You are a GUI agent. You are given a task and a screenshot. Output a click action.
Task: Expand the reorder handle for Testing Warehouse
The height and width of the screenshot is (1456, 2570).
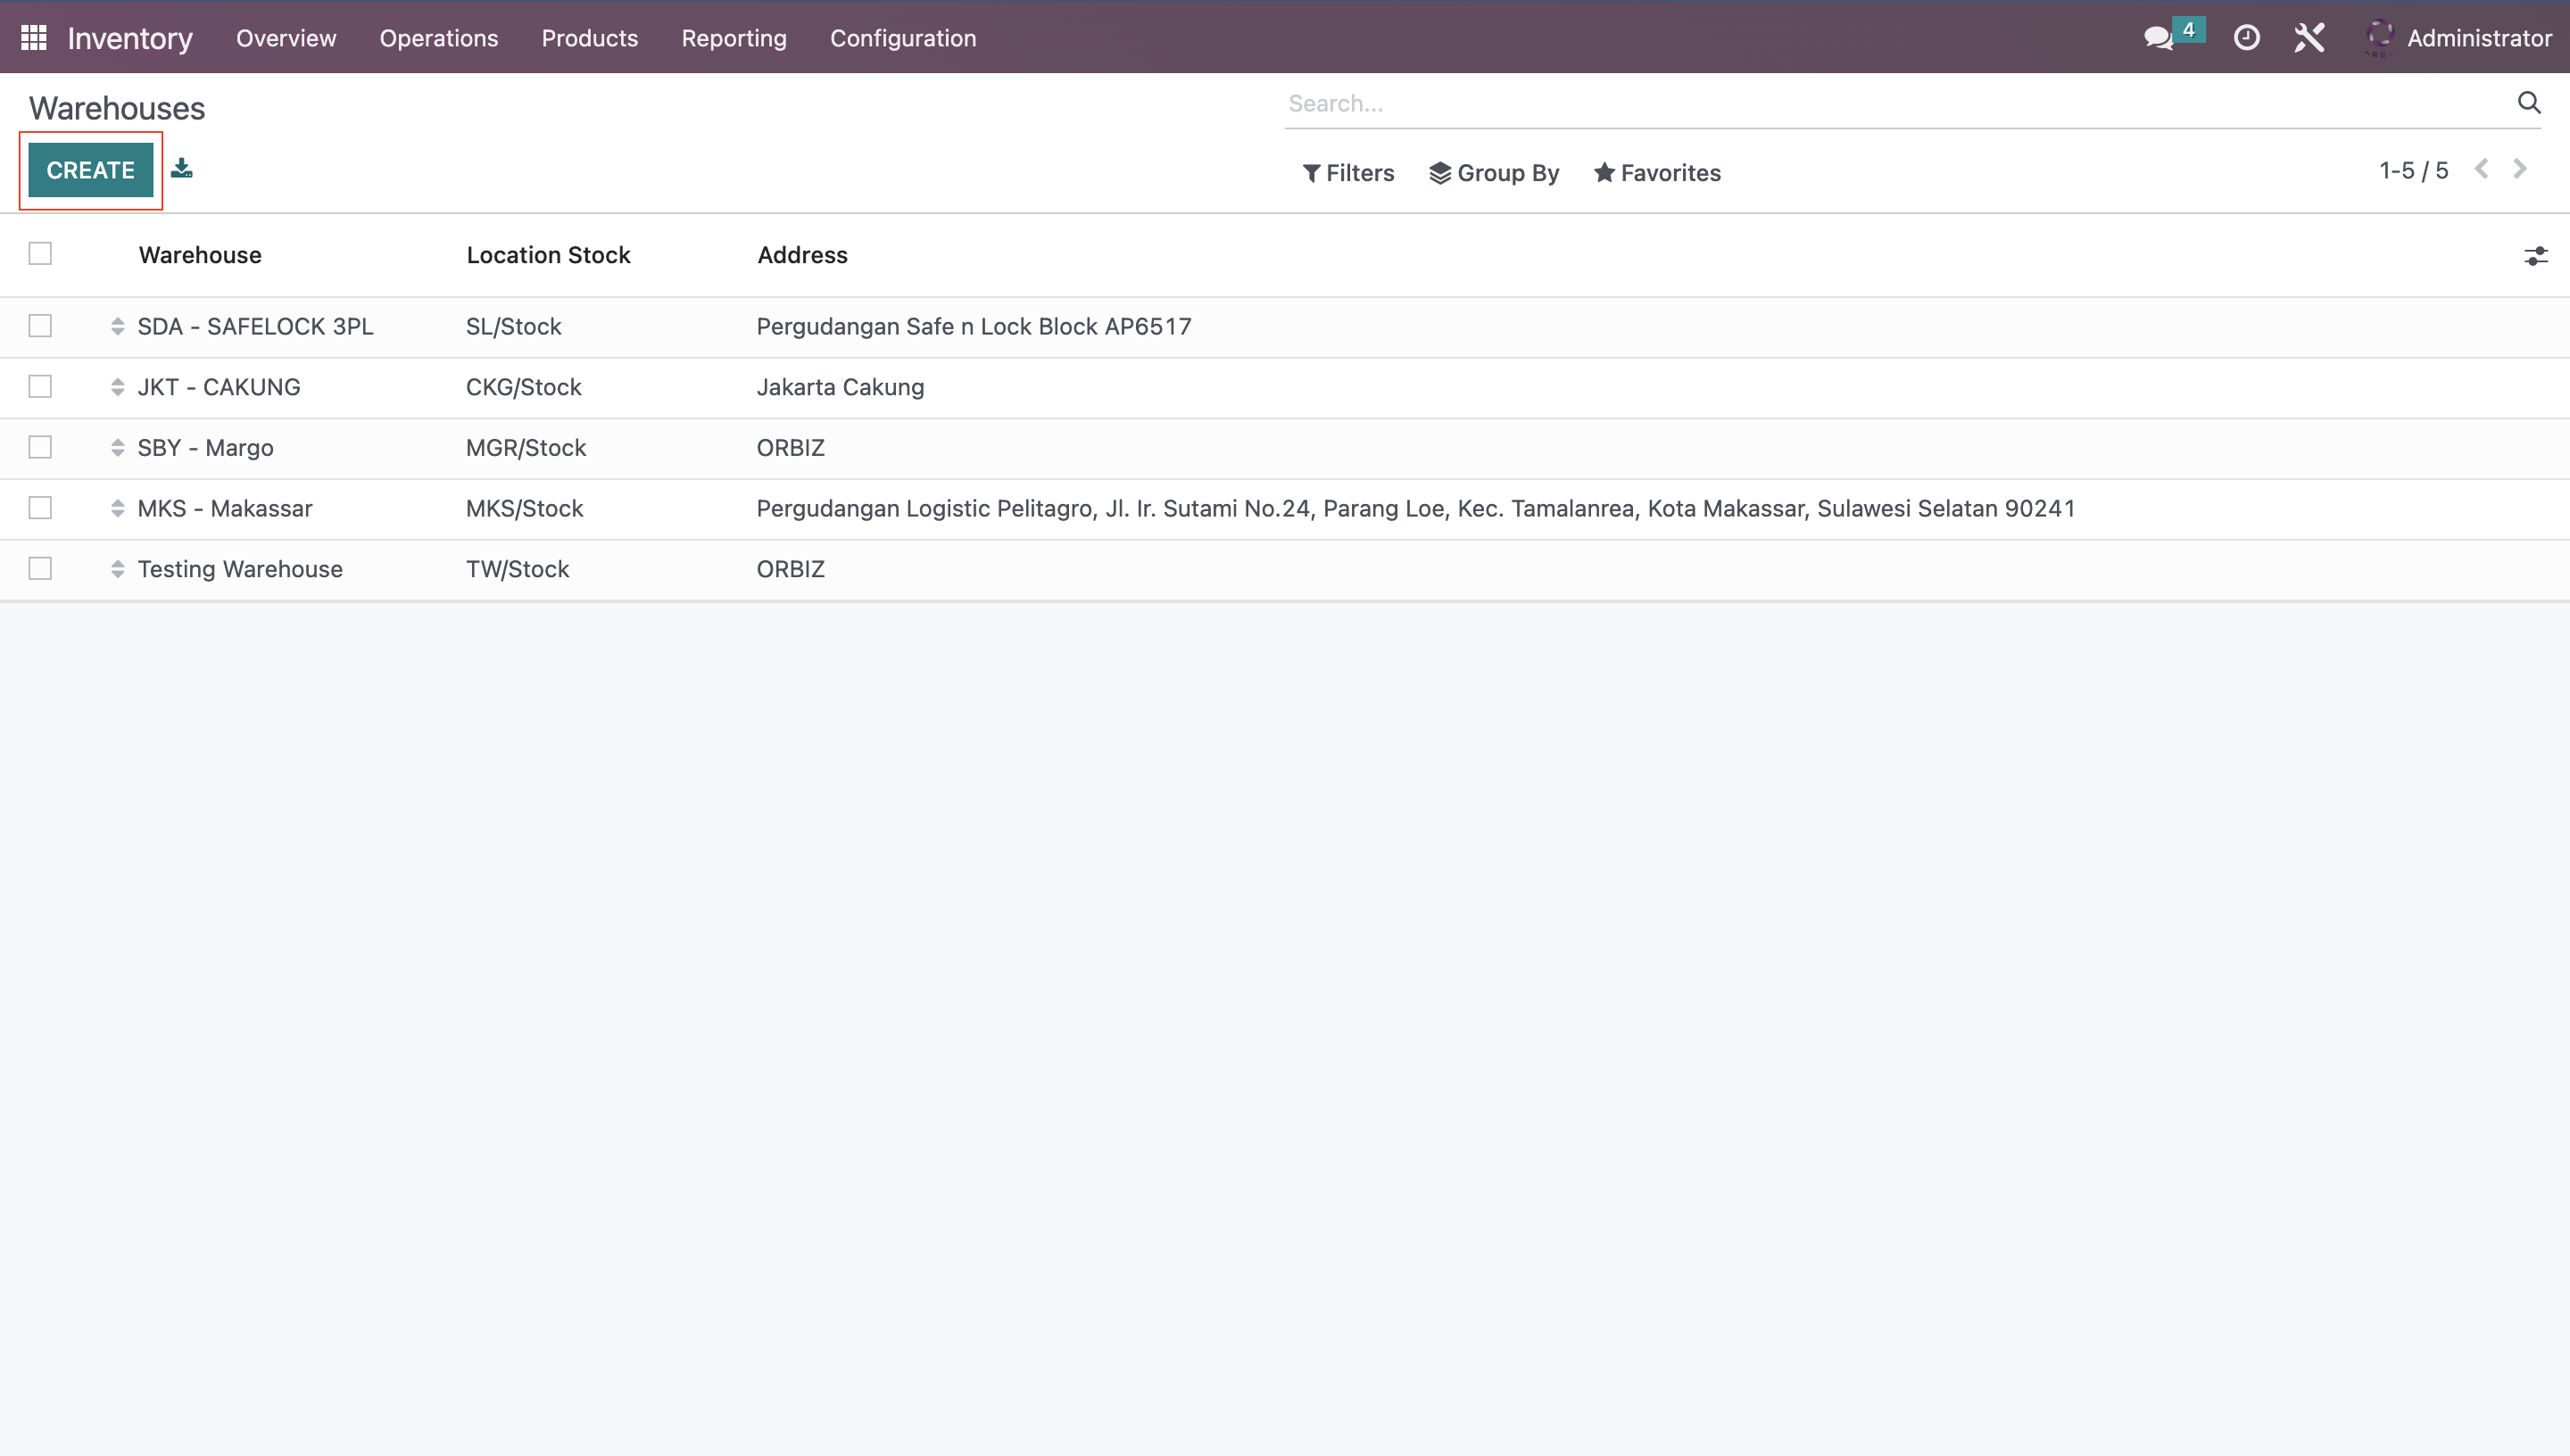tap(115, 568)
